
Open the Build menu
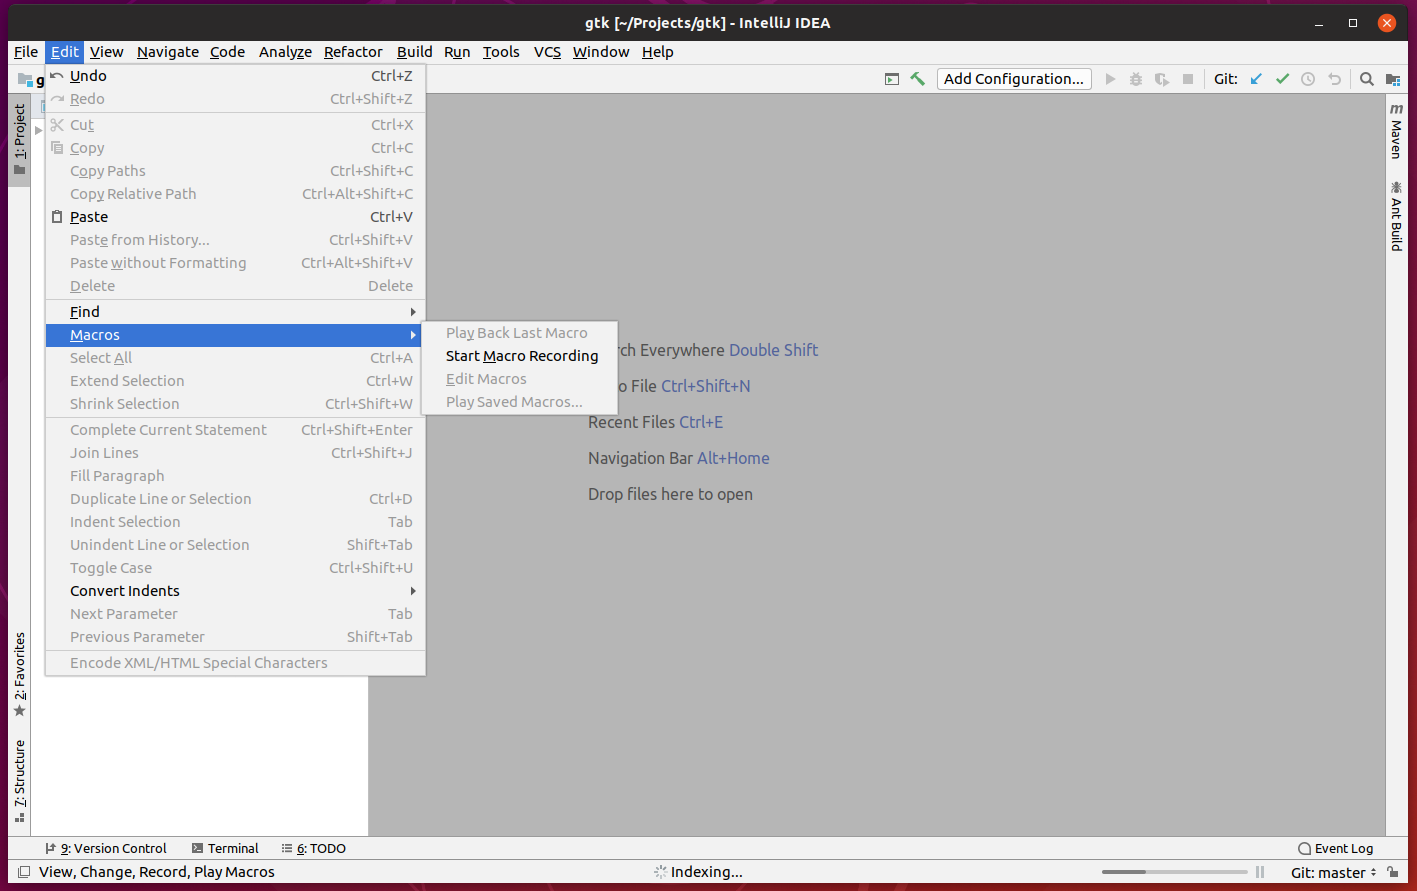coord(414,52)
